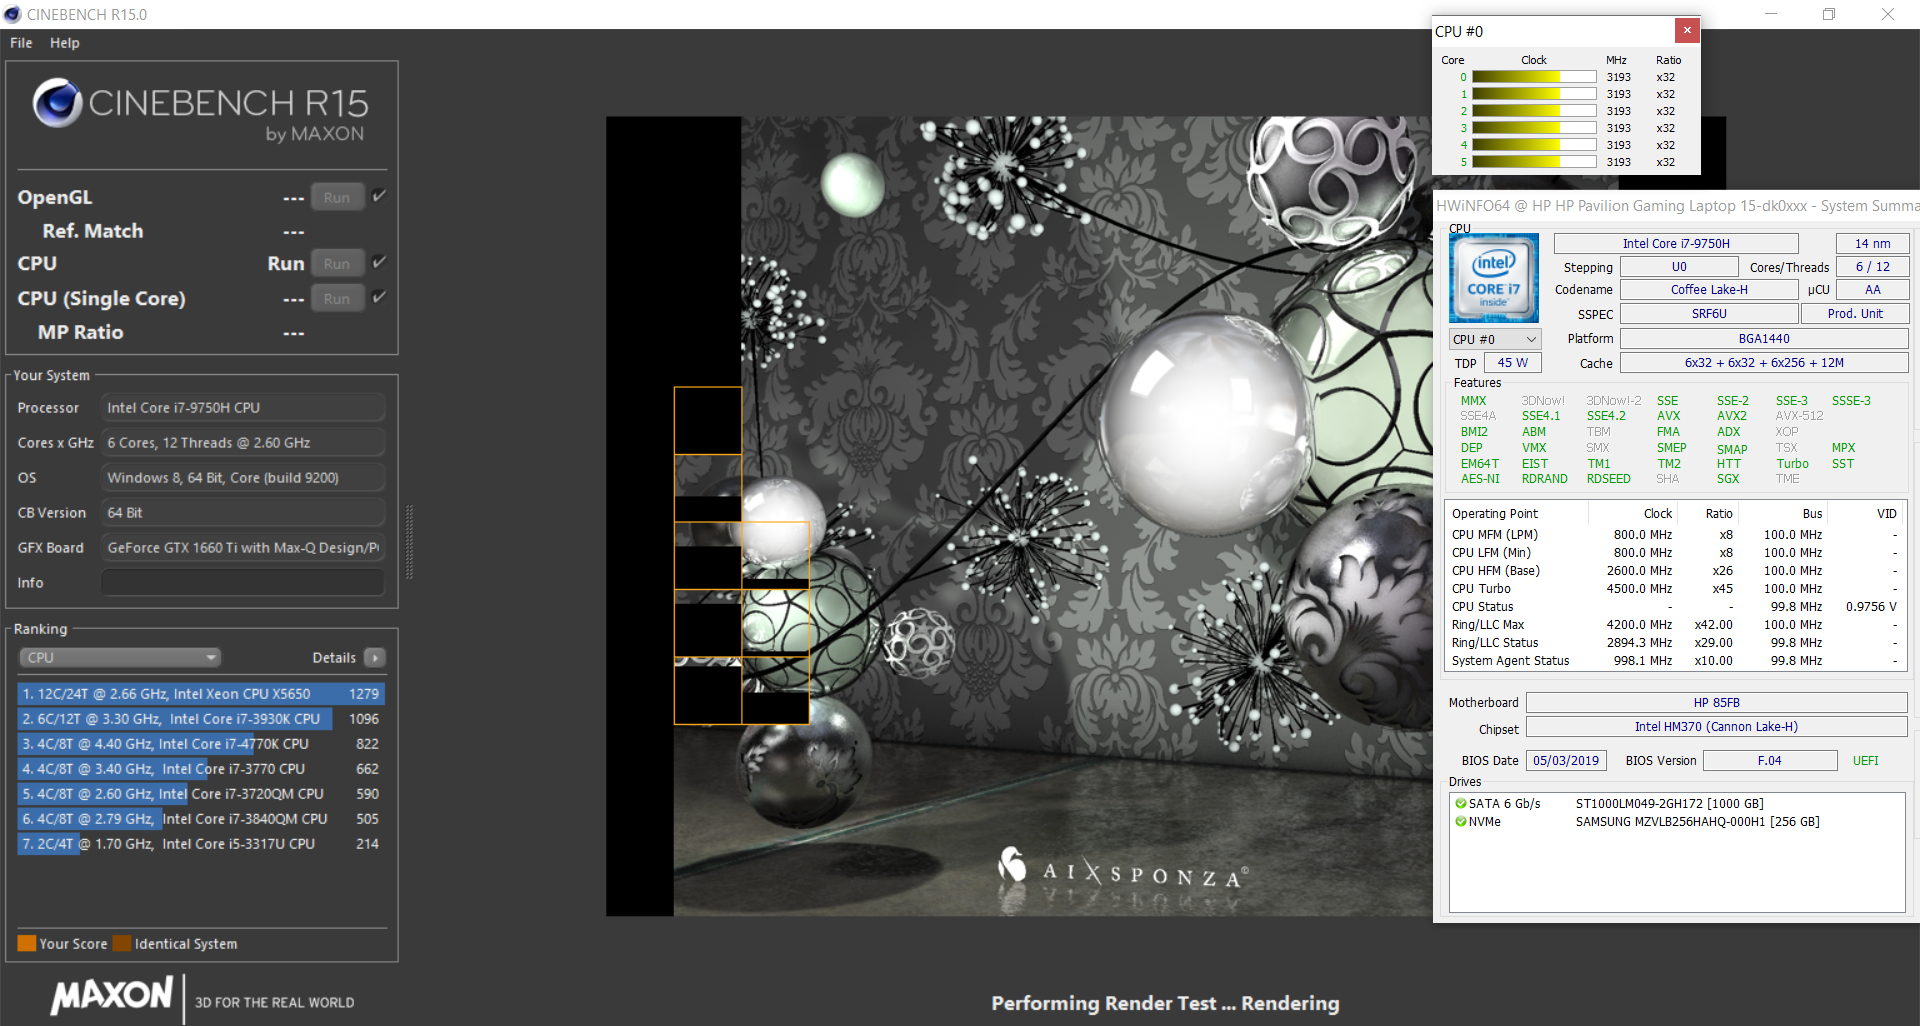Click the orange Your Score color swatch
Viewport: 1920px width, 1026px height.
[x=27, y=943]
